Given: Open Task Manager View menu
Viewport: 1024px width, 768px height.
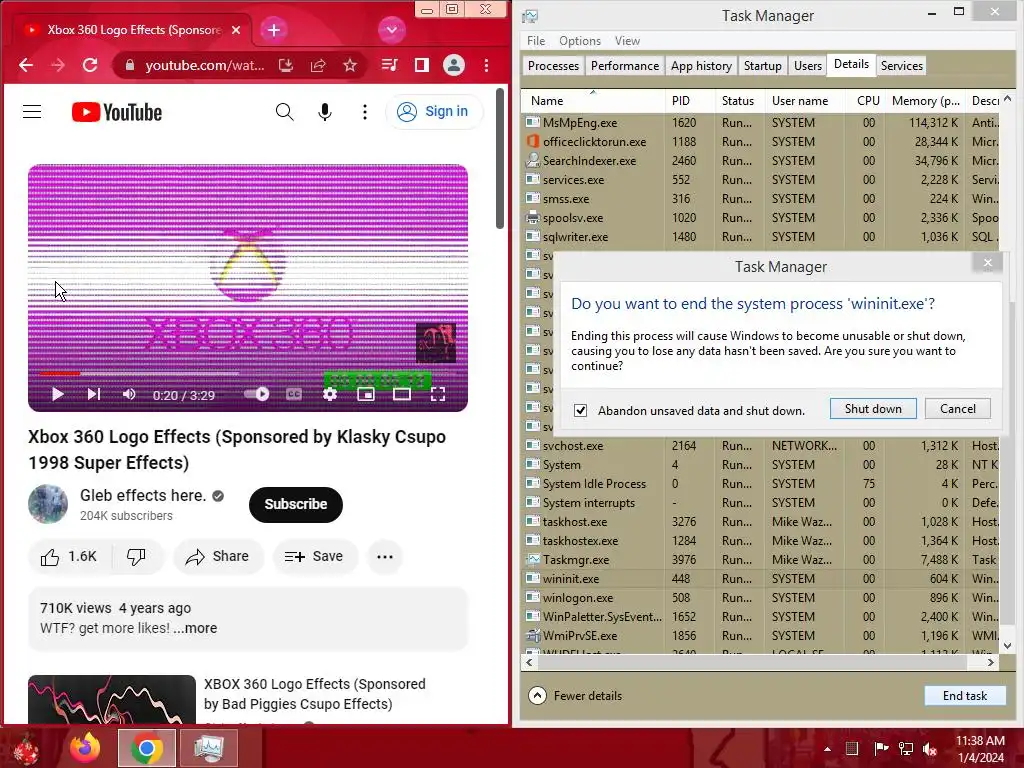Looking at the screenshot, I should 627,40.
